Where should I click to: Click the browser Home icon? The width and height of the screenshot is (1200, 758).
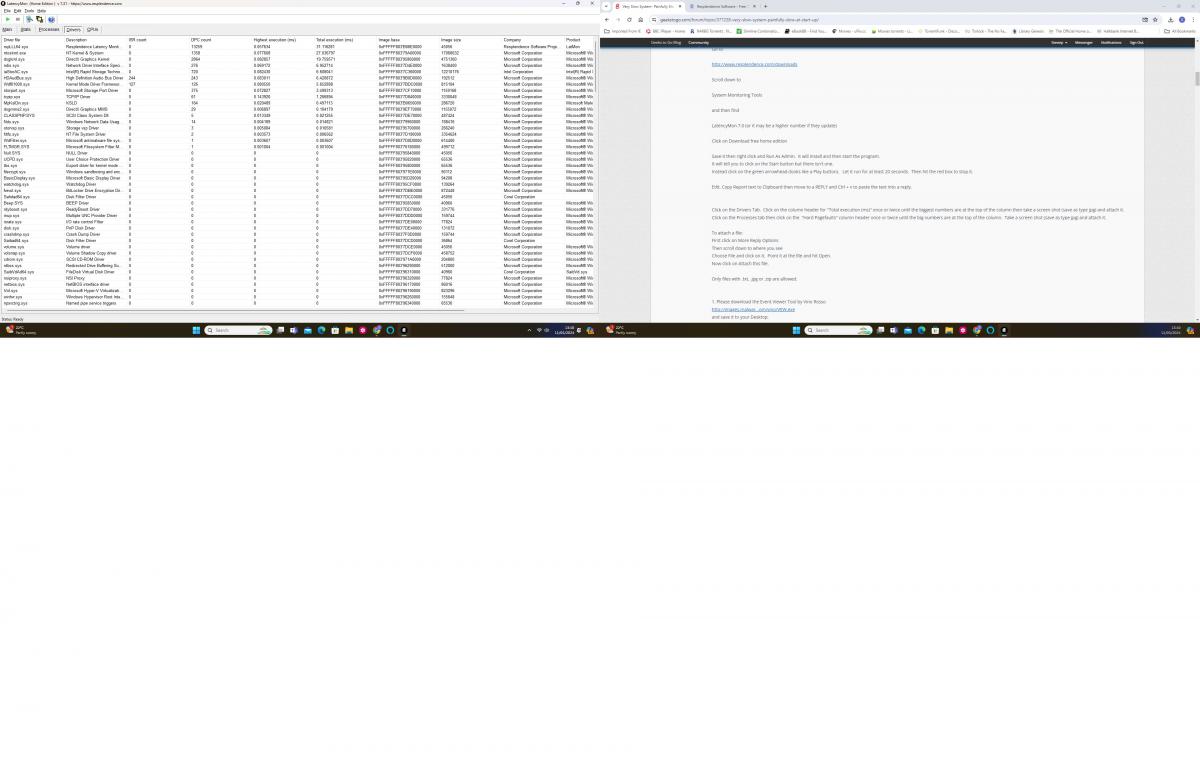point(640,19)
